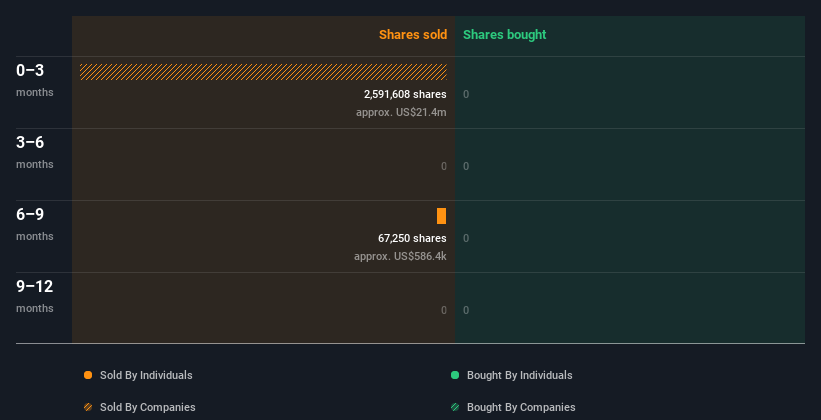Image resolution: width=821 pixels, height=420 pixels.
Task: Click the approx. US$586.4k text
Action: pos(400,256)
